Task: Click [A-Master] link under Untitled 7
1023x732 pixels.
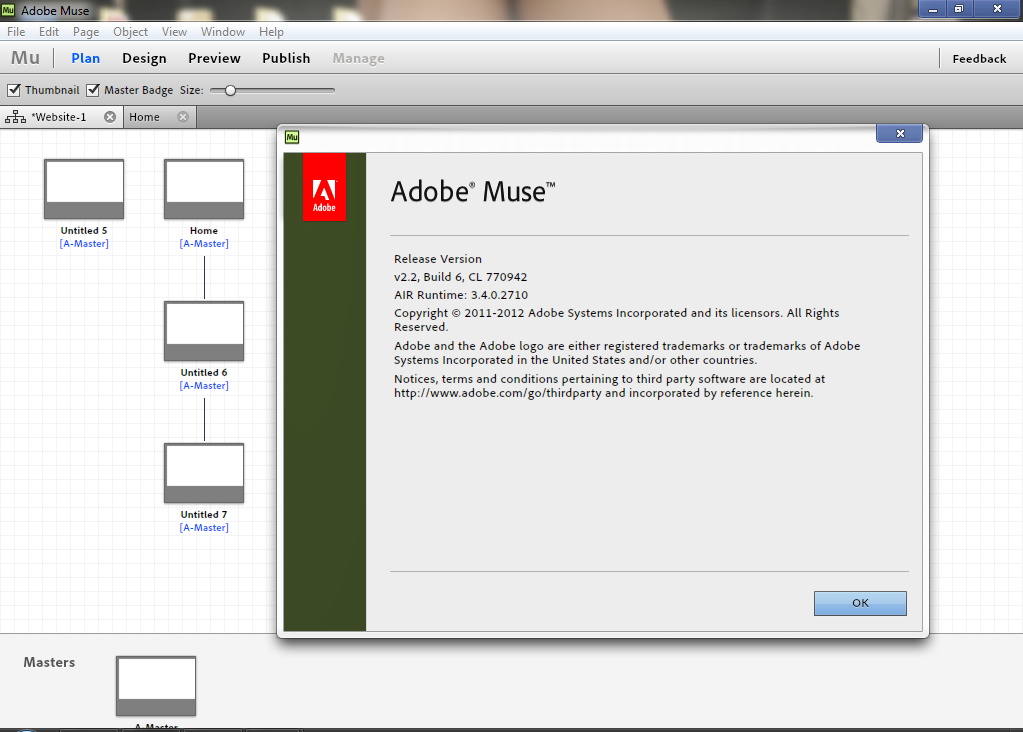Action: 204,528
